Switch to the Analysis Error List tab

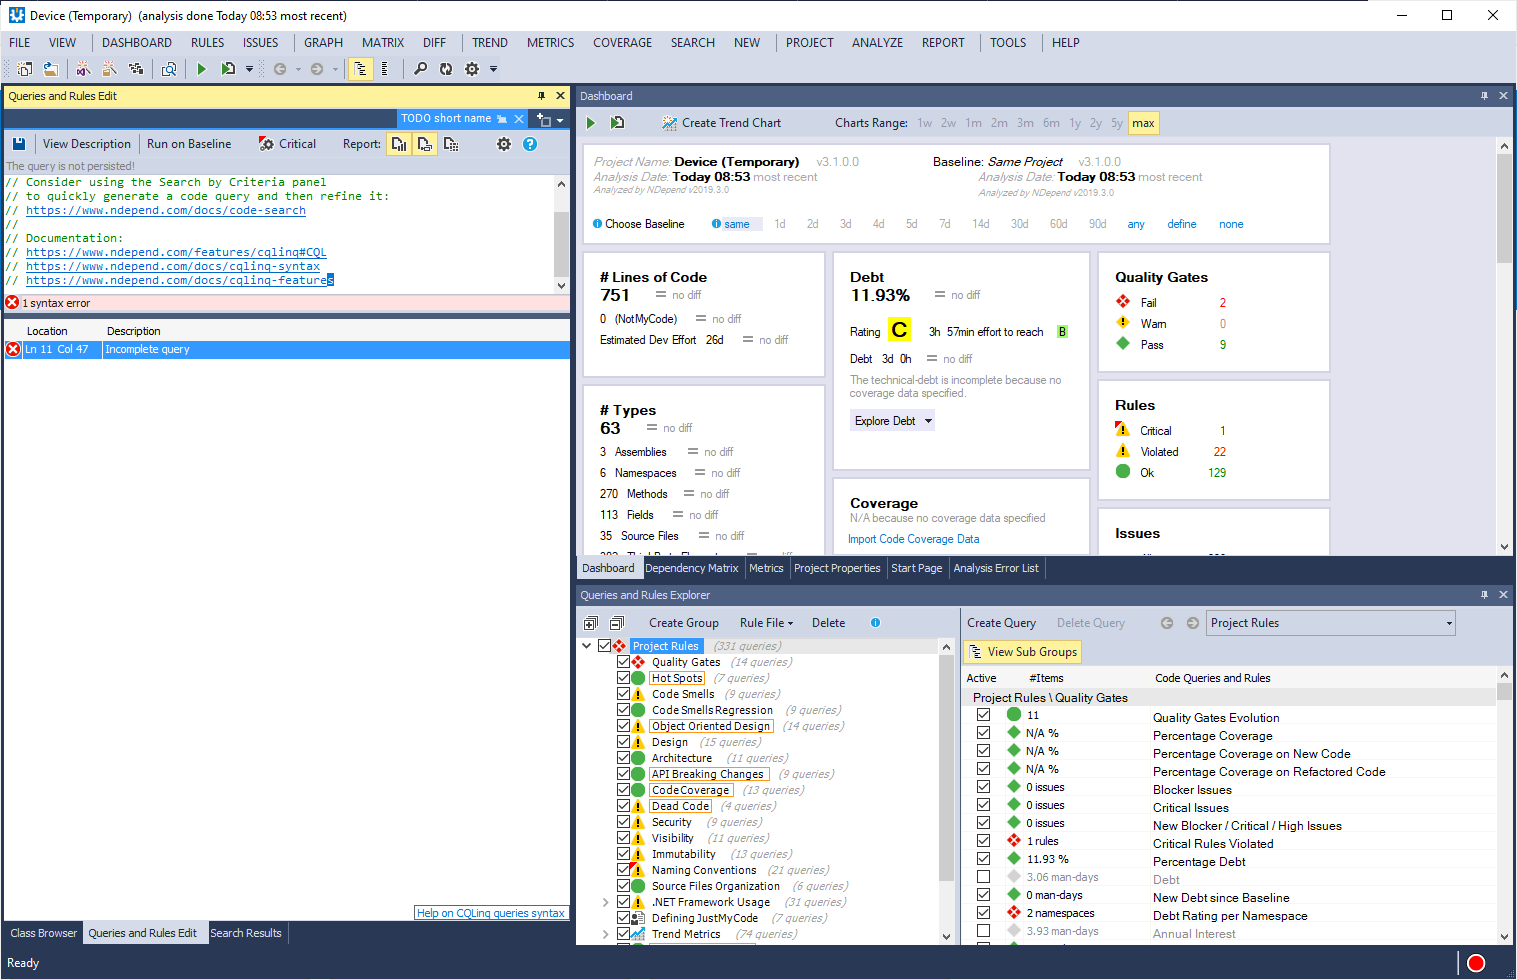click(996, 568)
